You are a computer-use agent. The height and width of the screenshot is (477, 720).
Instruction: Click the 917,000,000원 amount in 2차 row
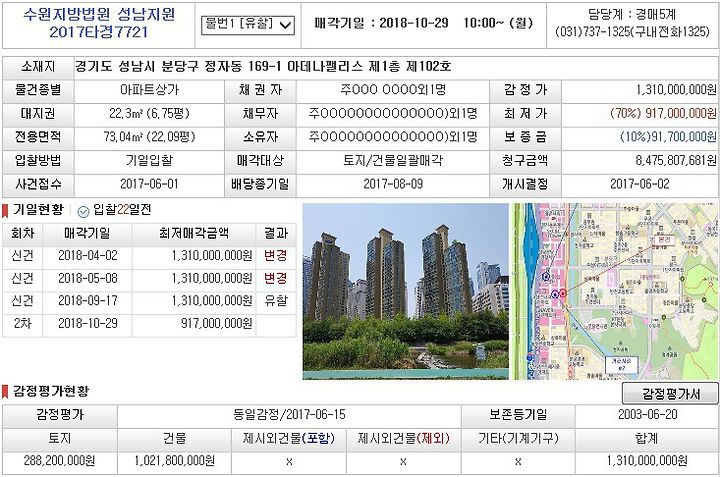pos(216,324)
